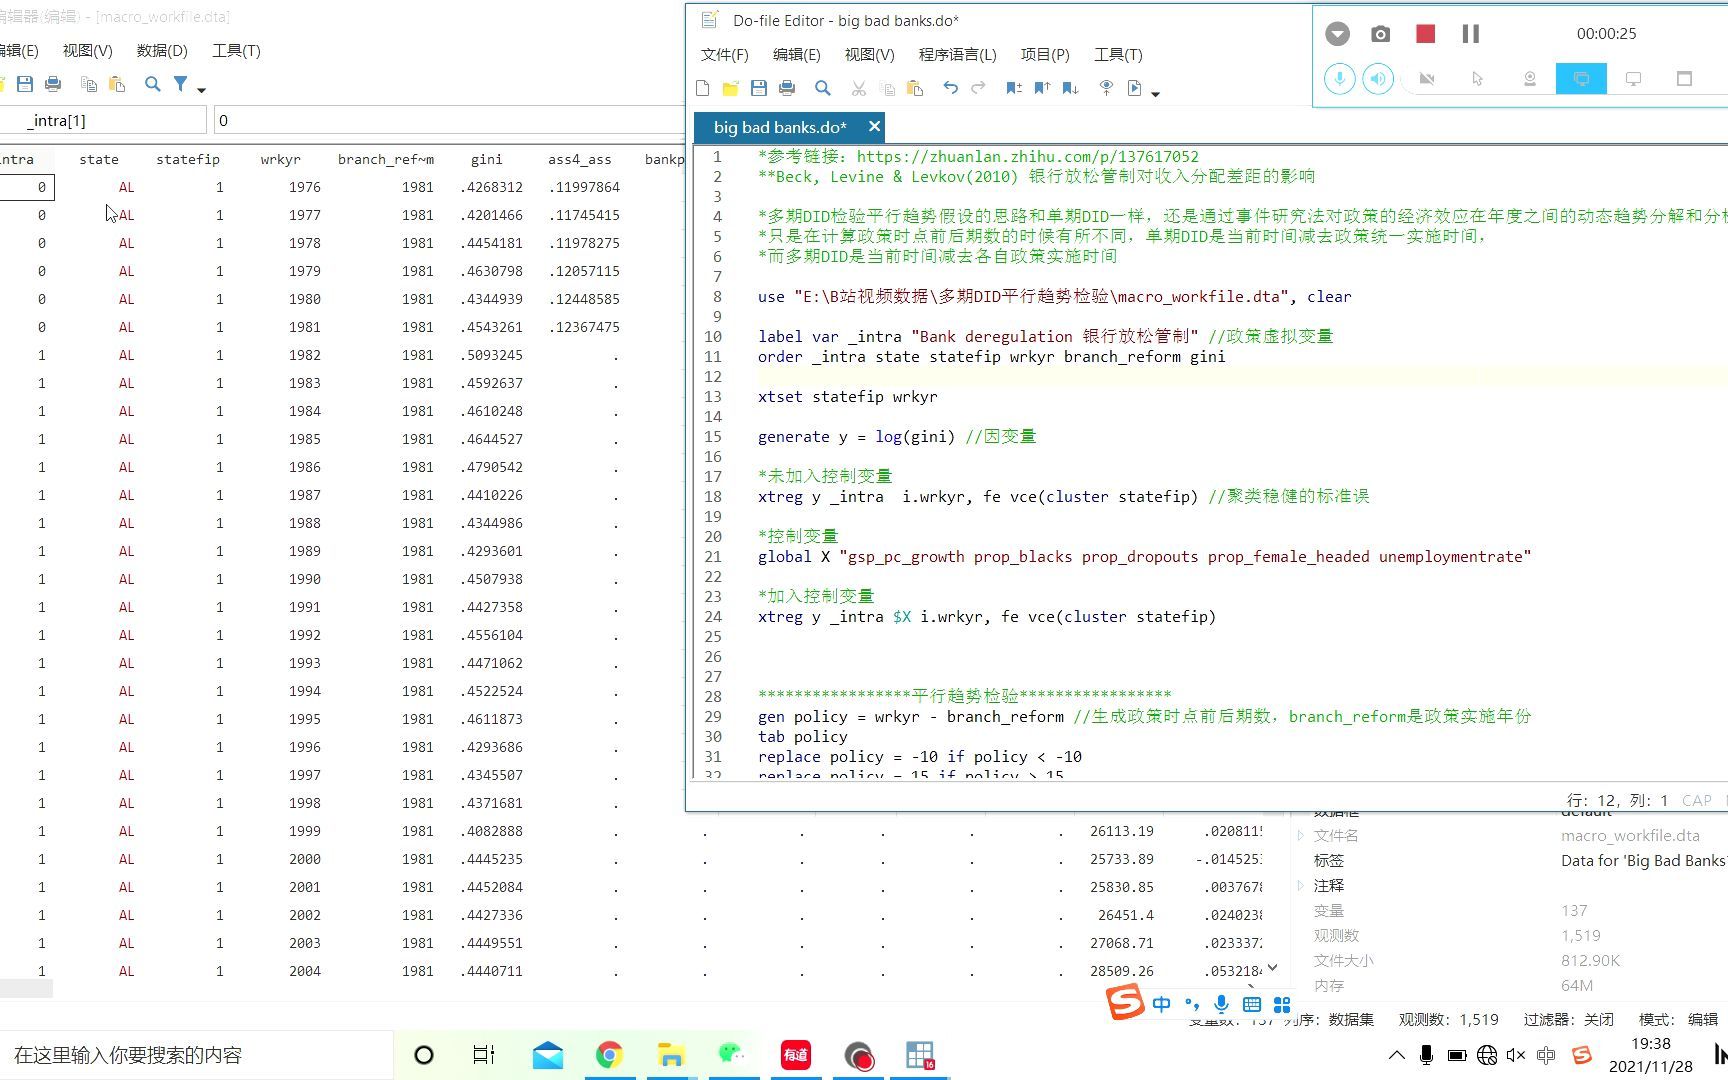Select the statefip column header
The width and height of the screenshot is (1728, 1080).
[x=188, y=159]
